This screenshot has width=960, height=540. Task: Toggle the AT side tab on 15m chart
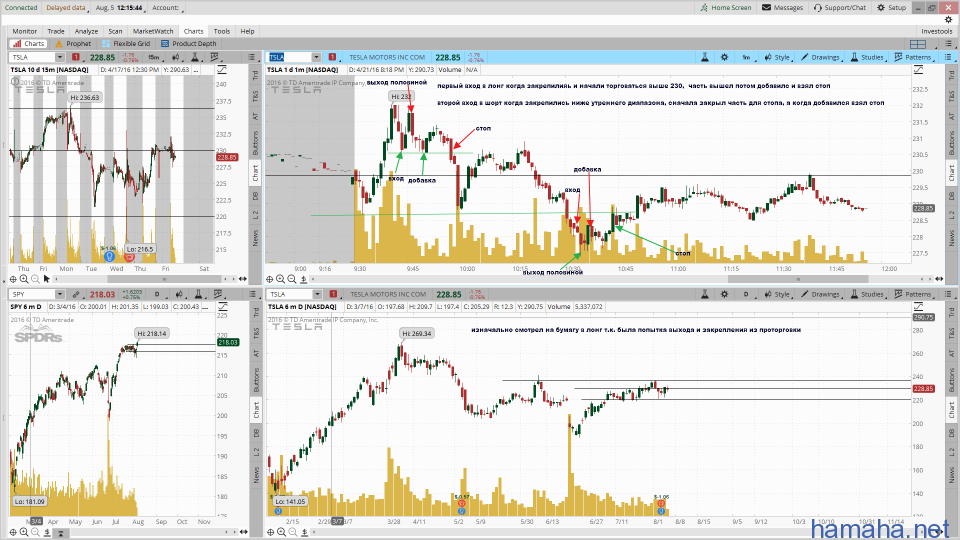(x=255, y=116)
